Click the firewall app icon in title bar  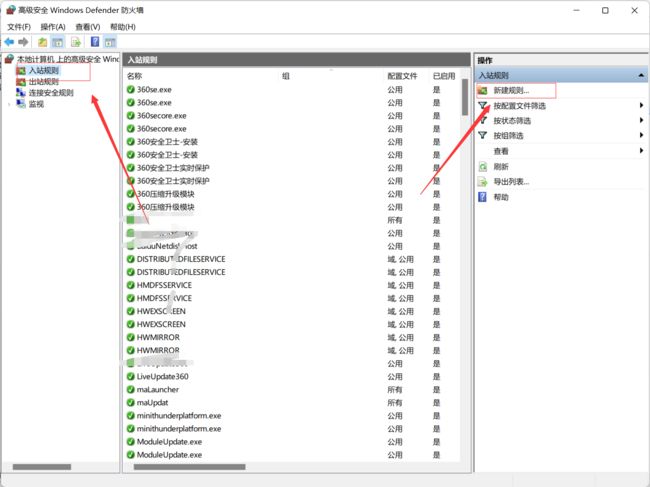(11, 10)
